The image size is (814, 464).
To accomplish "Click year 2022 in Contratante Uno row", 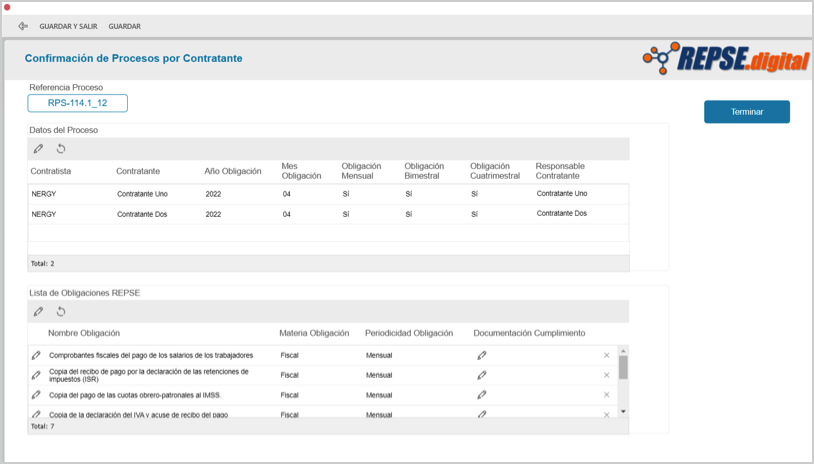I will tap(213, 194).
